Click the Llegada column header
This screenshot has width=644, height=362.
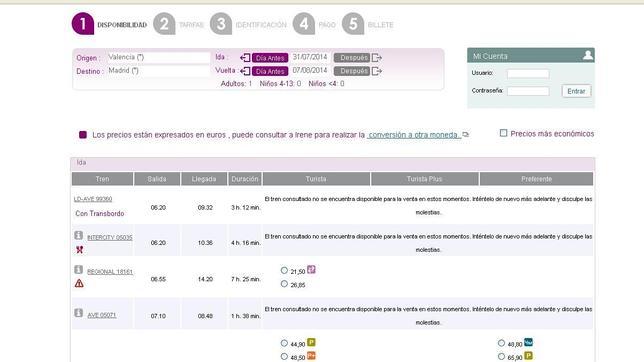coord(204,179)
